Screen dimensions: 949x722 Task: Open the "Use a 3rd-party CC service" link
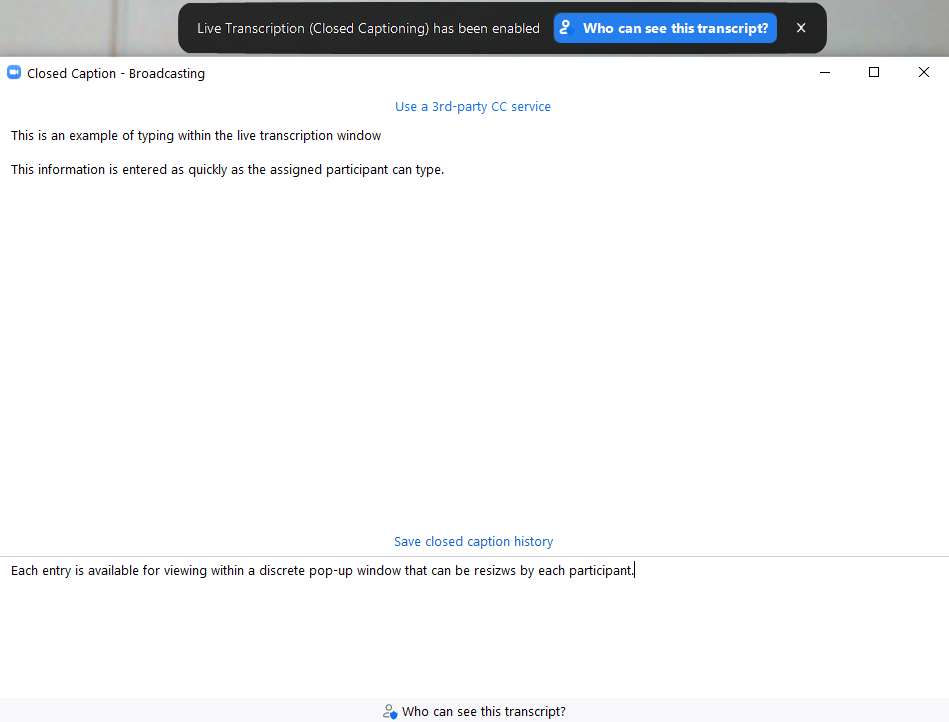[473, 107]
